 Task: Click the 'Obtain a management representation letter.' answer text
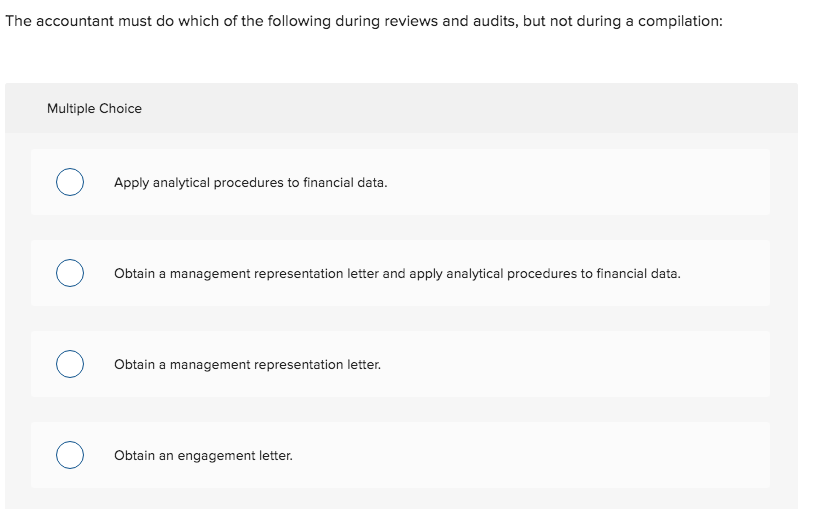[x=248, y=364]
